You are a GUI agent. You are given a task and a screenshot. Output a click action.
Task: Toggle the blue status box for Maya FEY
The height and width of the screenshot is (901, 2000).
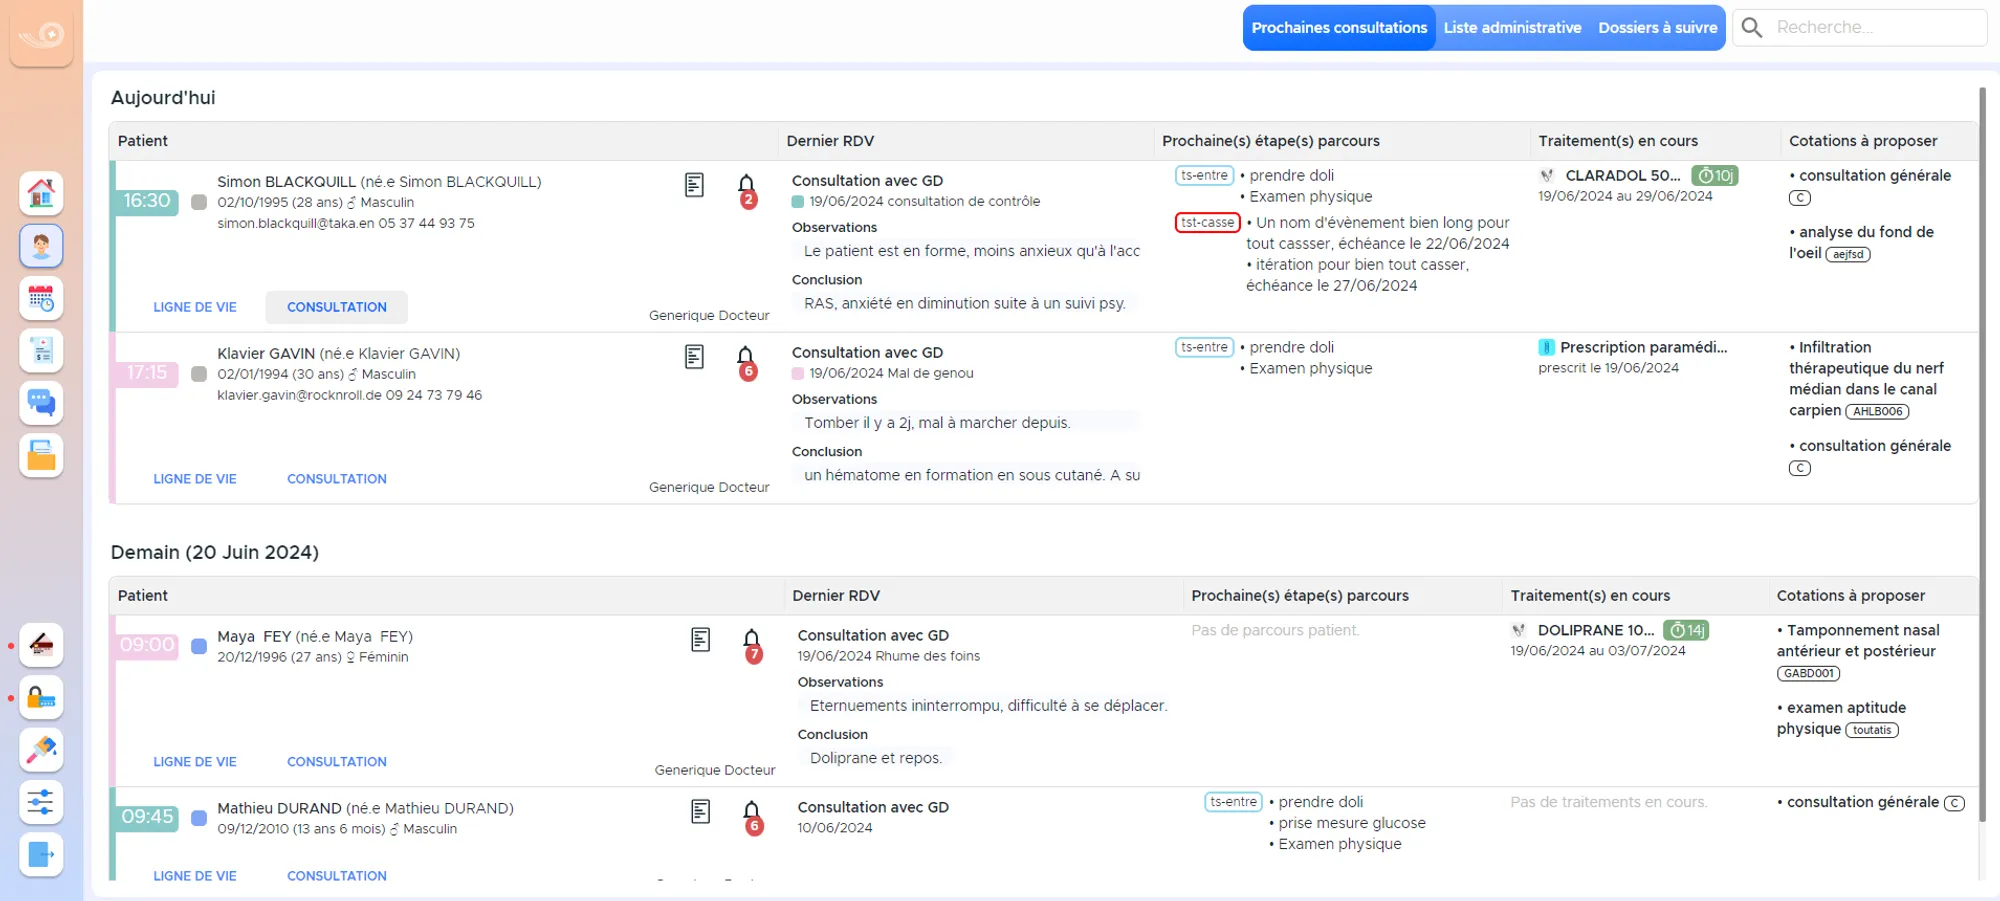pyautogui.click(x=199, y=646)
